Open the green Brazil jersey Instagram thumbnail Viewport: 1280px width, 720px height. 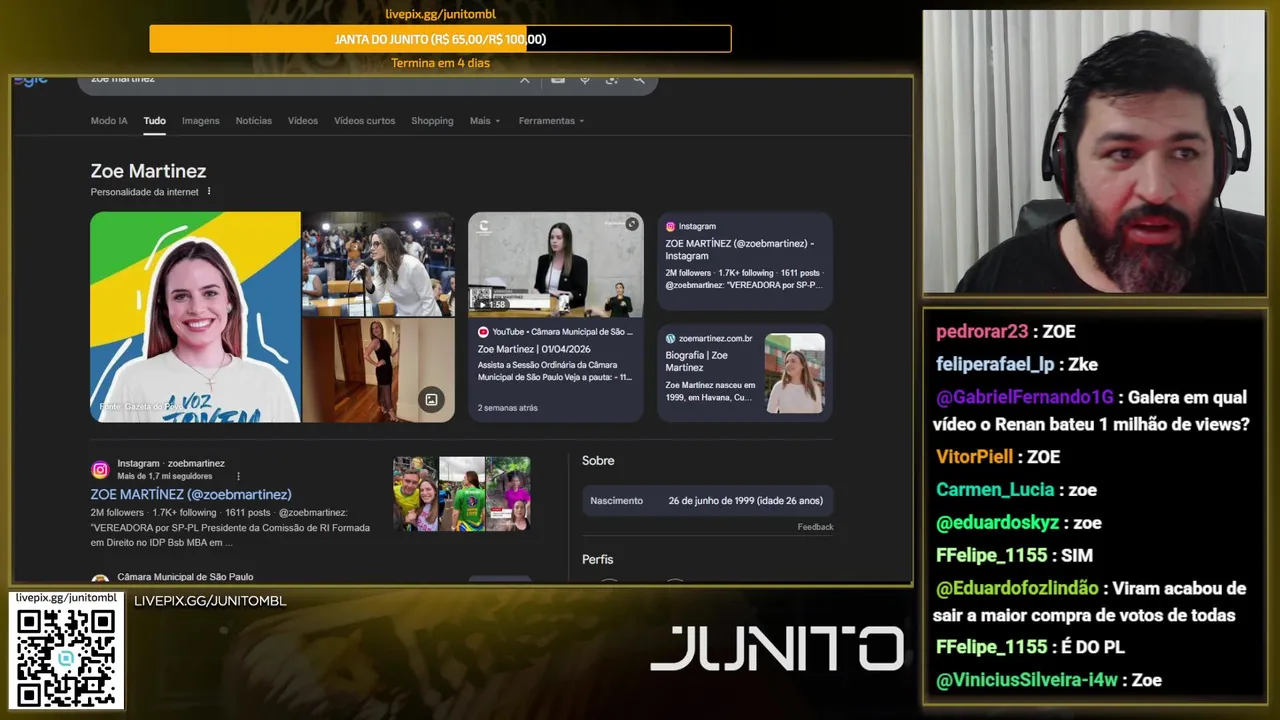pos(462,494)
